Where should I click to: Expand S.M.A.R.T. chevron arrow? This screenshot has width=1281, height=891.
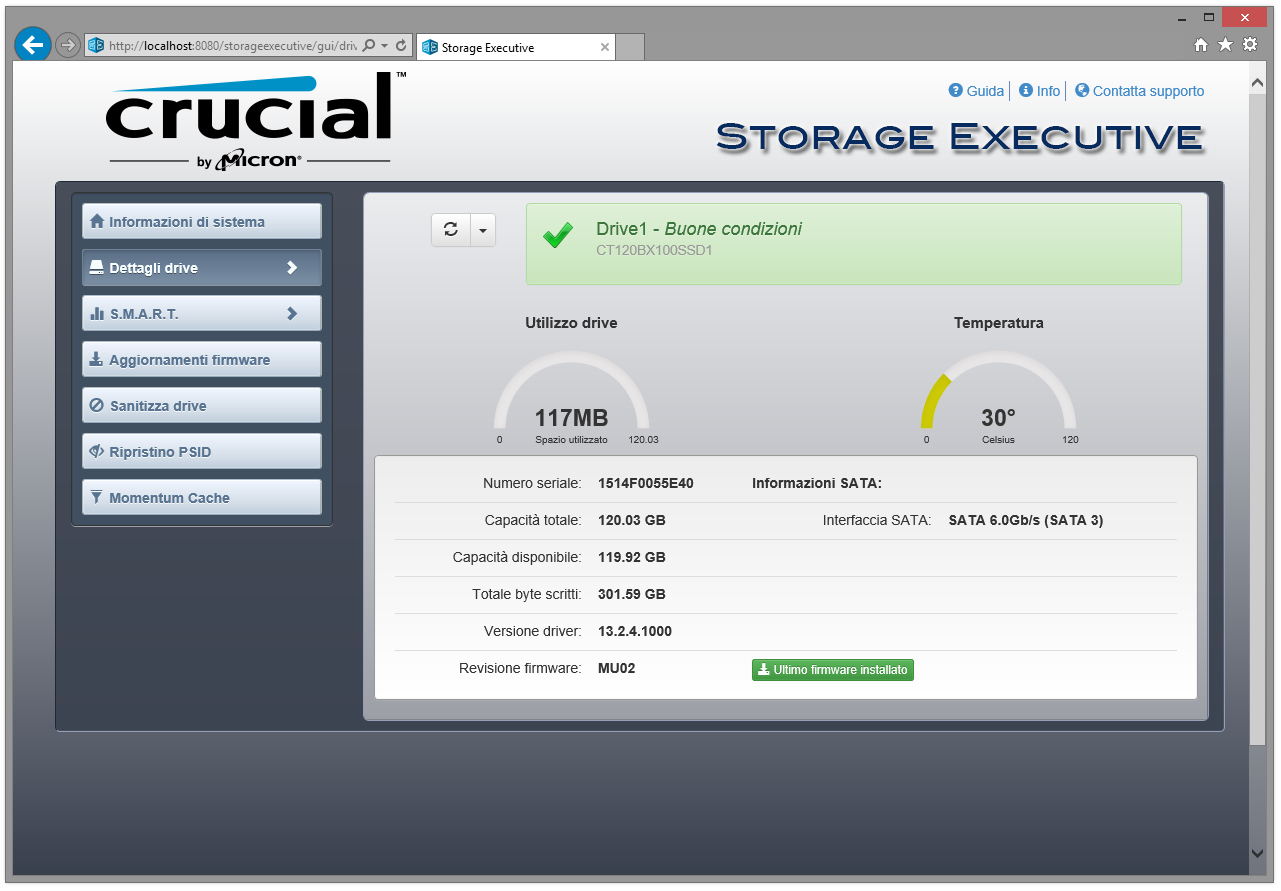pos(292,314)
